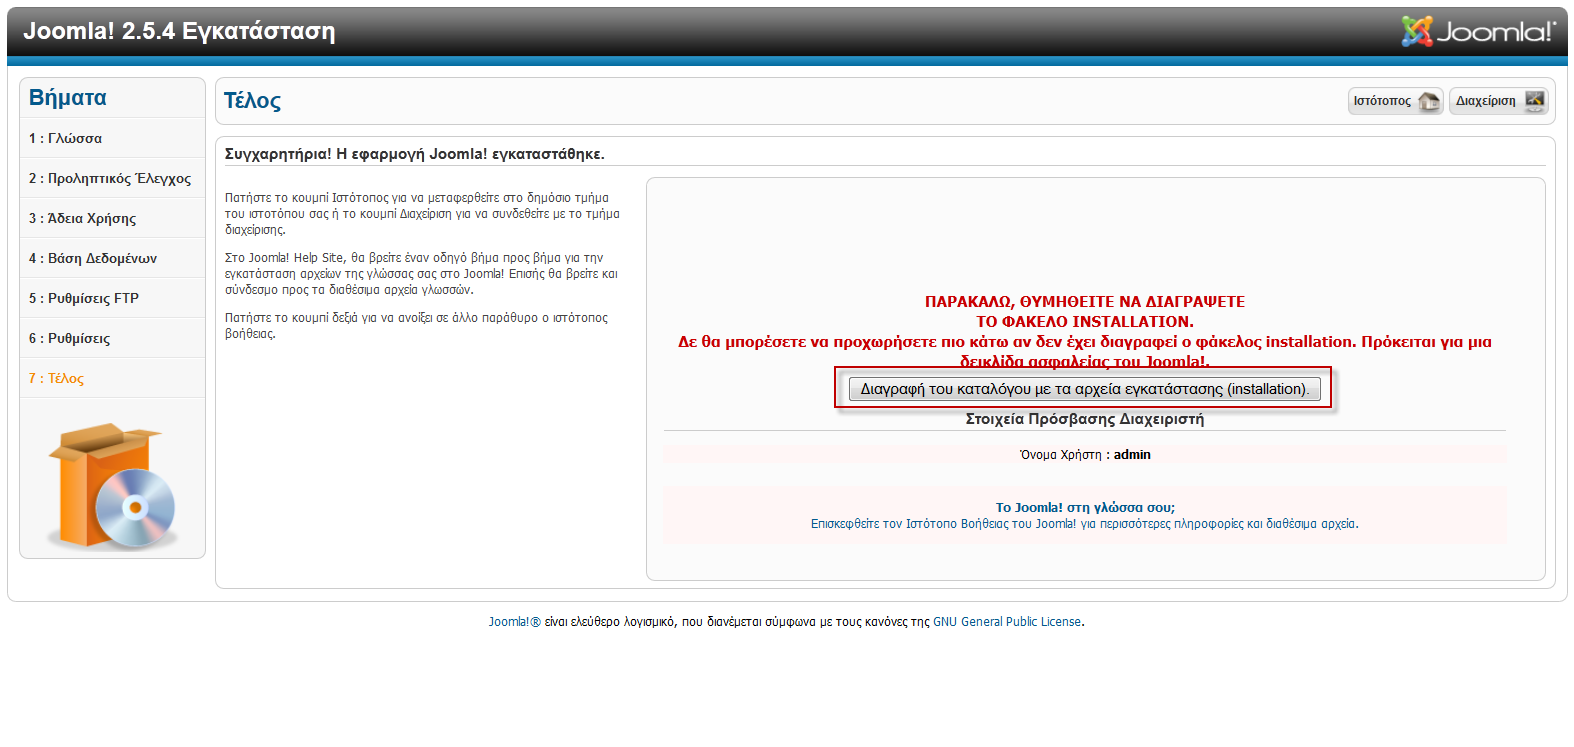
Task: Click the Το Joomla! στη γλώσσα σου heading
Action: pyautogui.click(x=1085, y=508)
